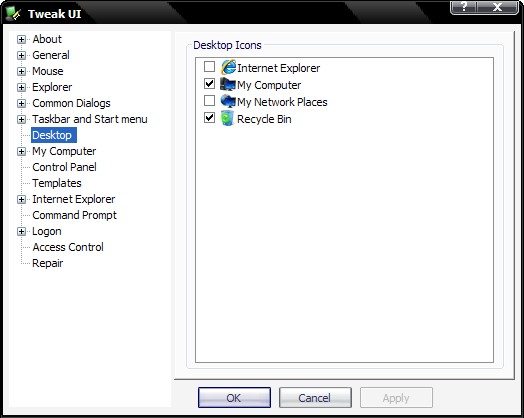Expand the Logon tree node
This screenshot has height=418, width=524.
[21, 232]
